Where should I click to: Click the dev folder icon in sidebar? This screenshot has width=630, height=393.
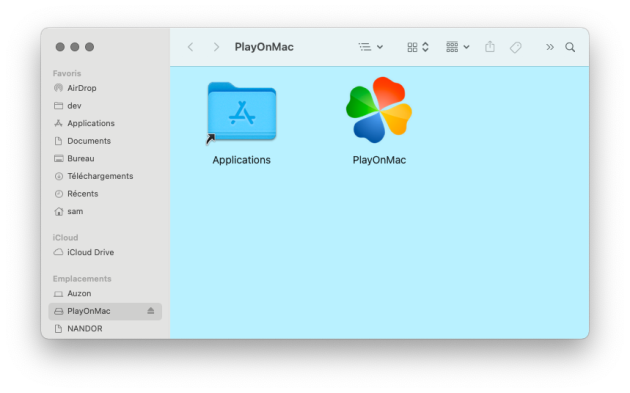click(59, 106)
